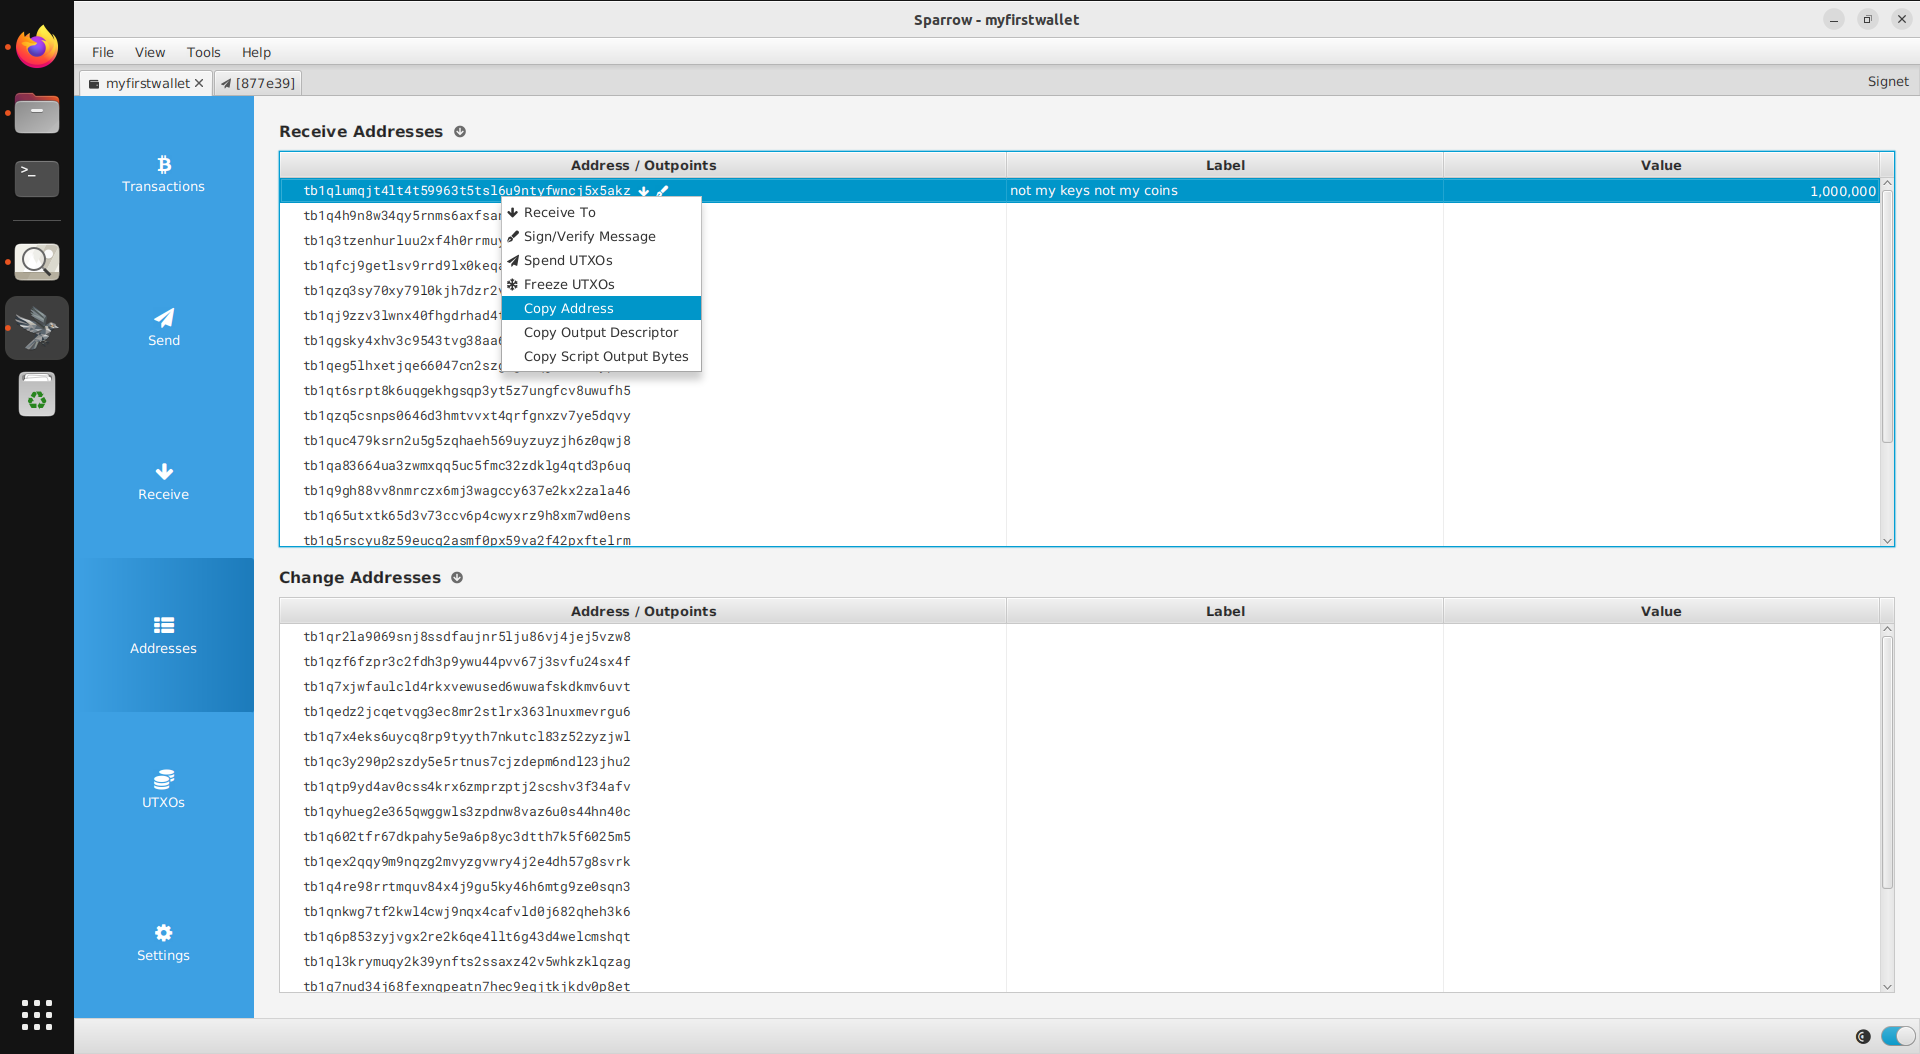Click the sign message pen icon on selected row
Image resolution: width=1920 pixels, height=1054 pixels.
662,191
